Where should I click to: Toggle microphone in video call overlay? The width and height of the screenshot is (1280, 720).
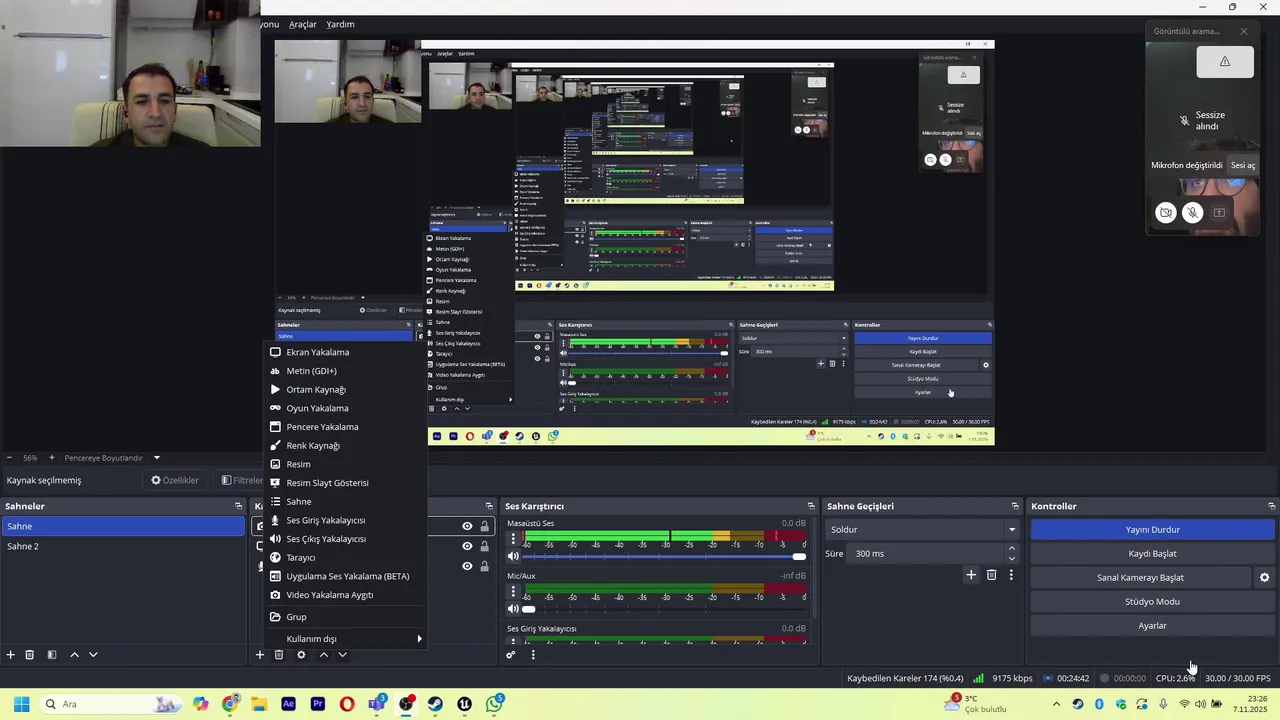click(x=1192, y=212)
